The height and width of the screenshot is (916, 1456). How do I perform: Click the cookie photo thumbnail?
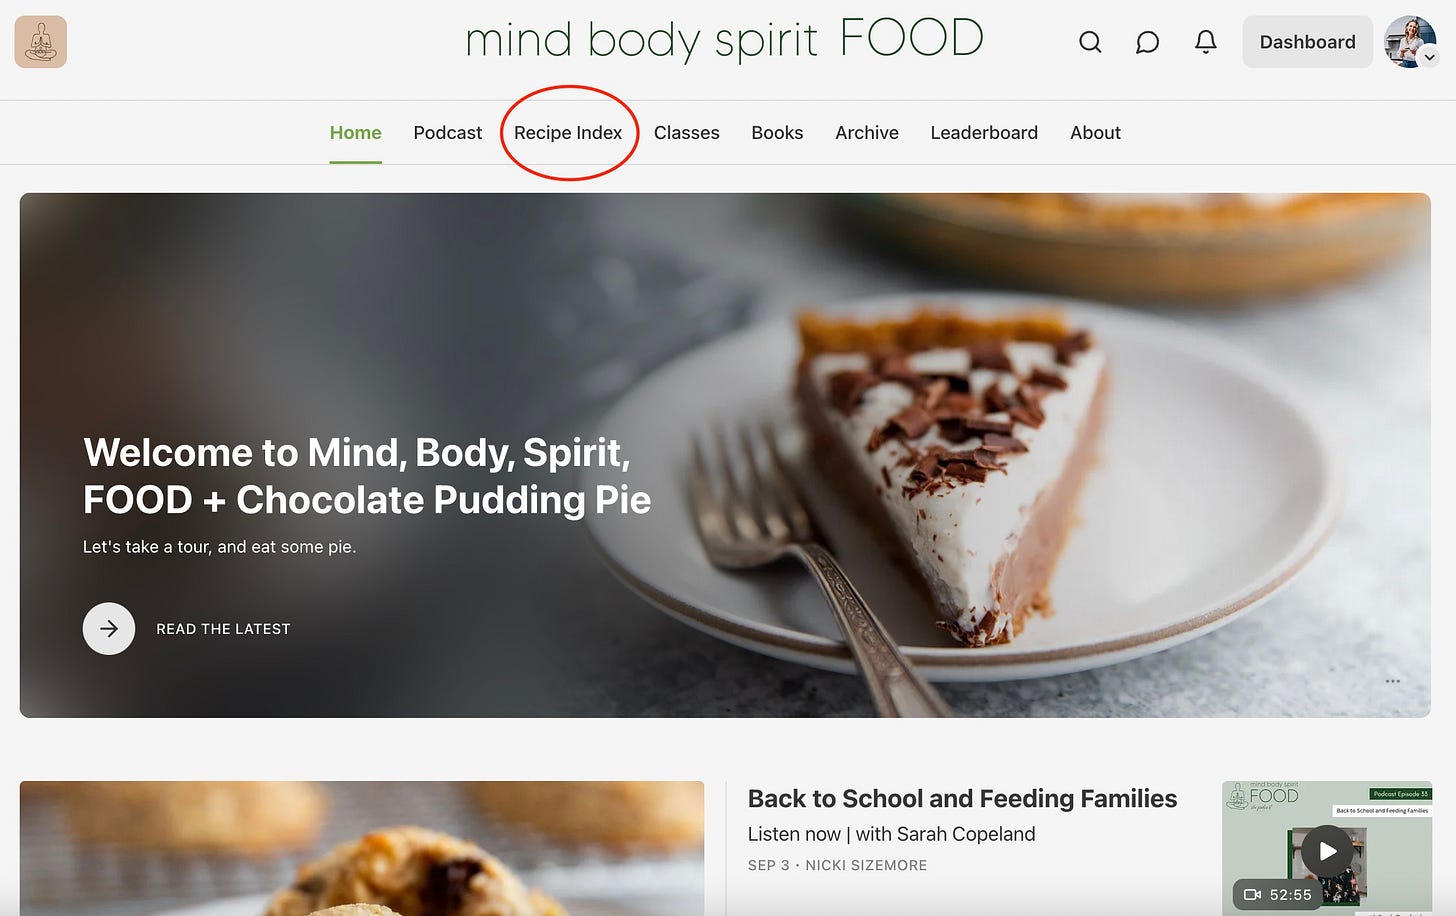[362, 848]
